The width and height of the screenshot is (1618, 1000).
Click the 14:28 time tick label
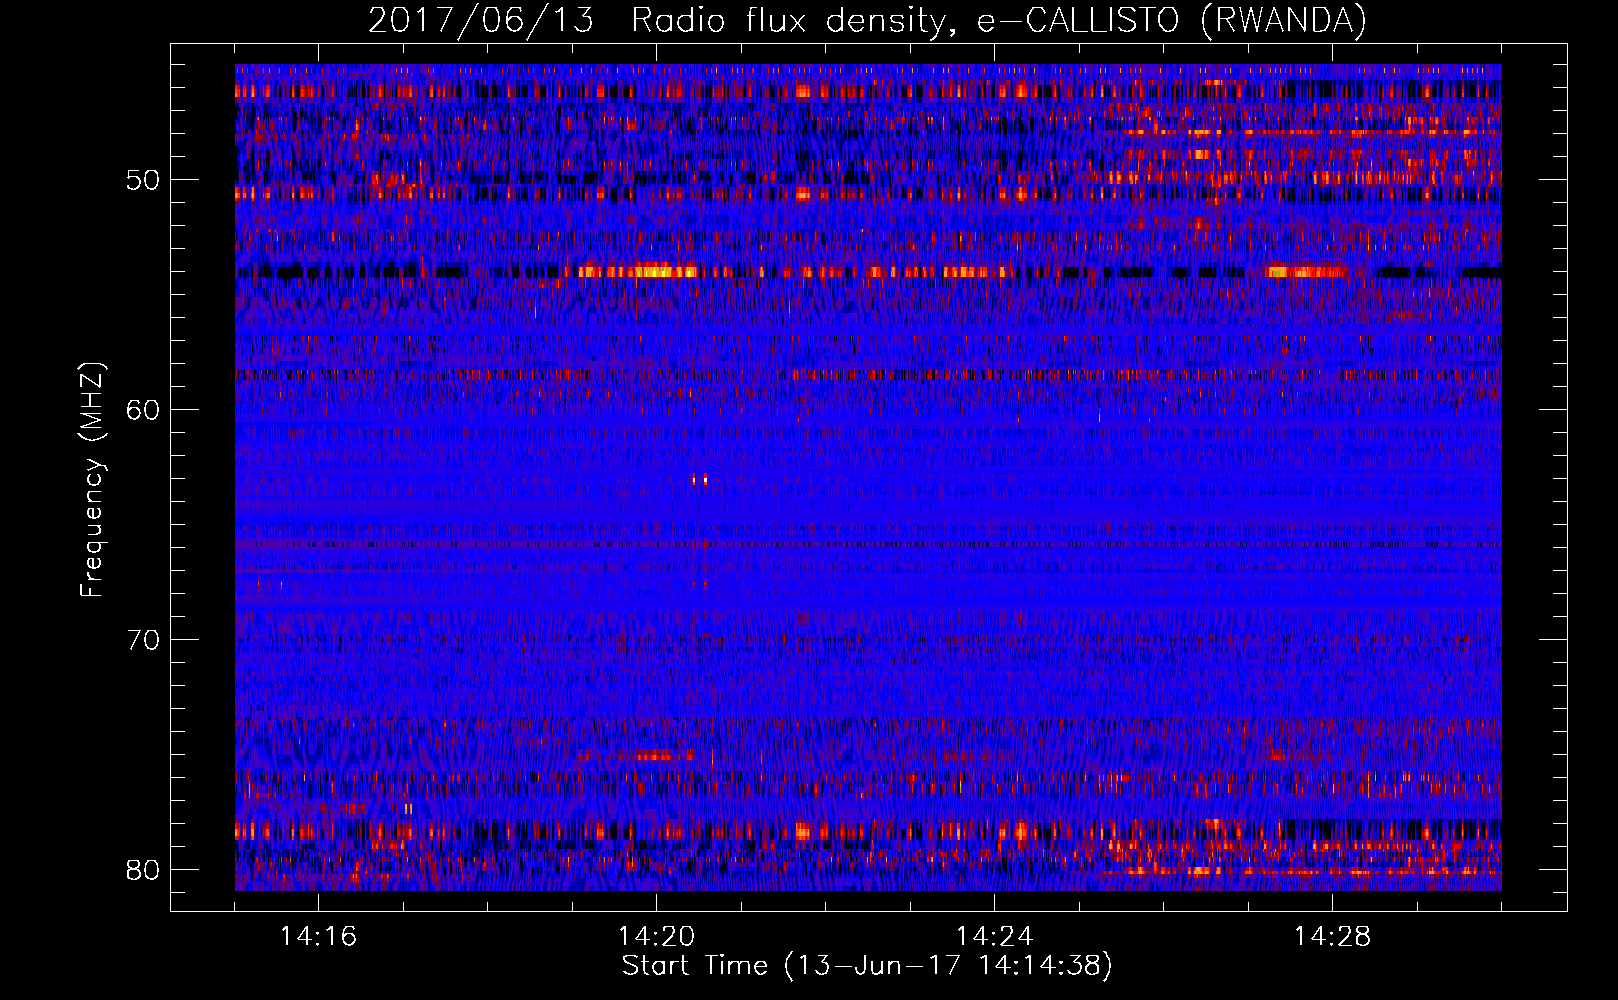(x=1332, y=937)
